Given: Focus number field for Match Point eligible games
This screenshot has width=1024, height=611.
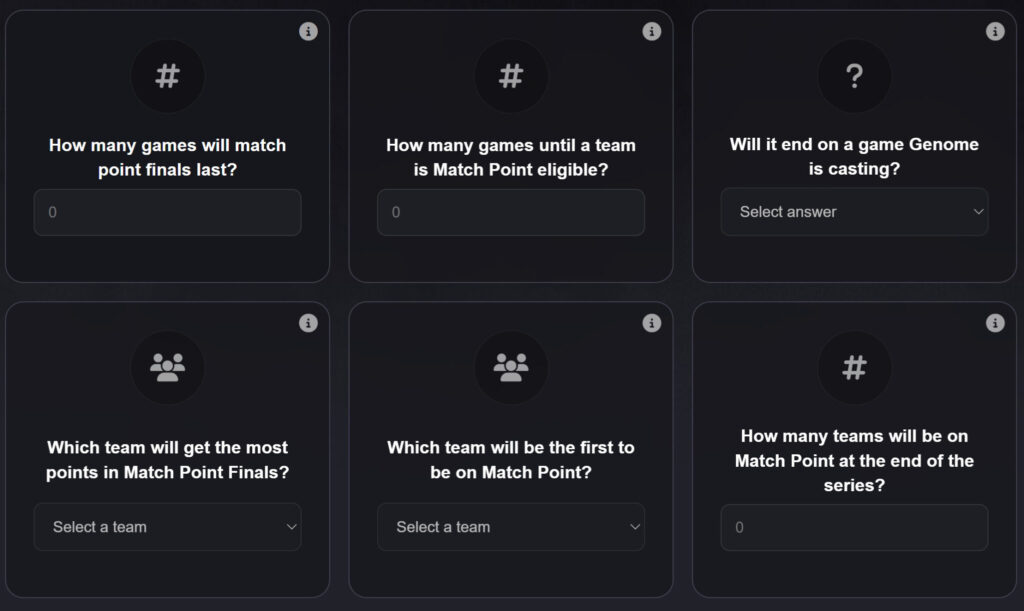Looking at the screenshot, I should [511, 212].
